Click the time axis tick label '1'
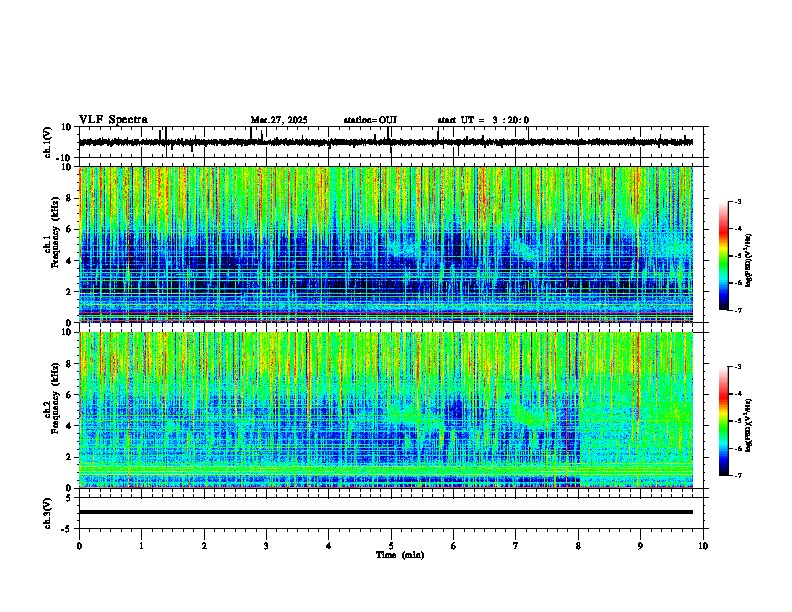 click(x=141, y=546)
